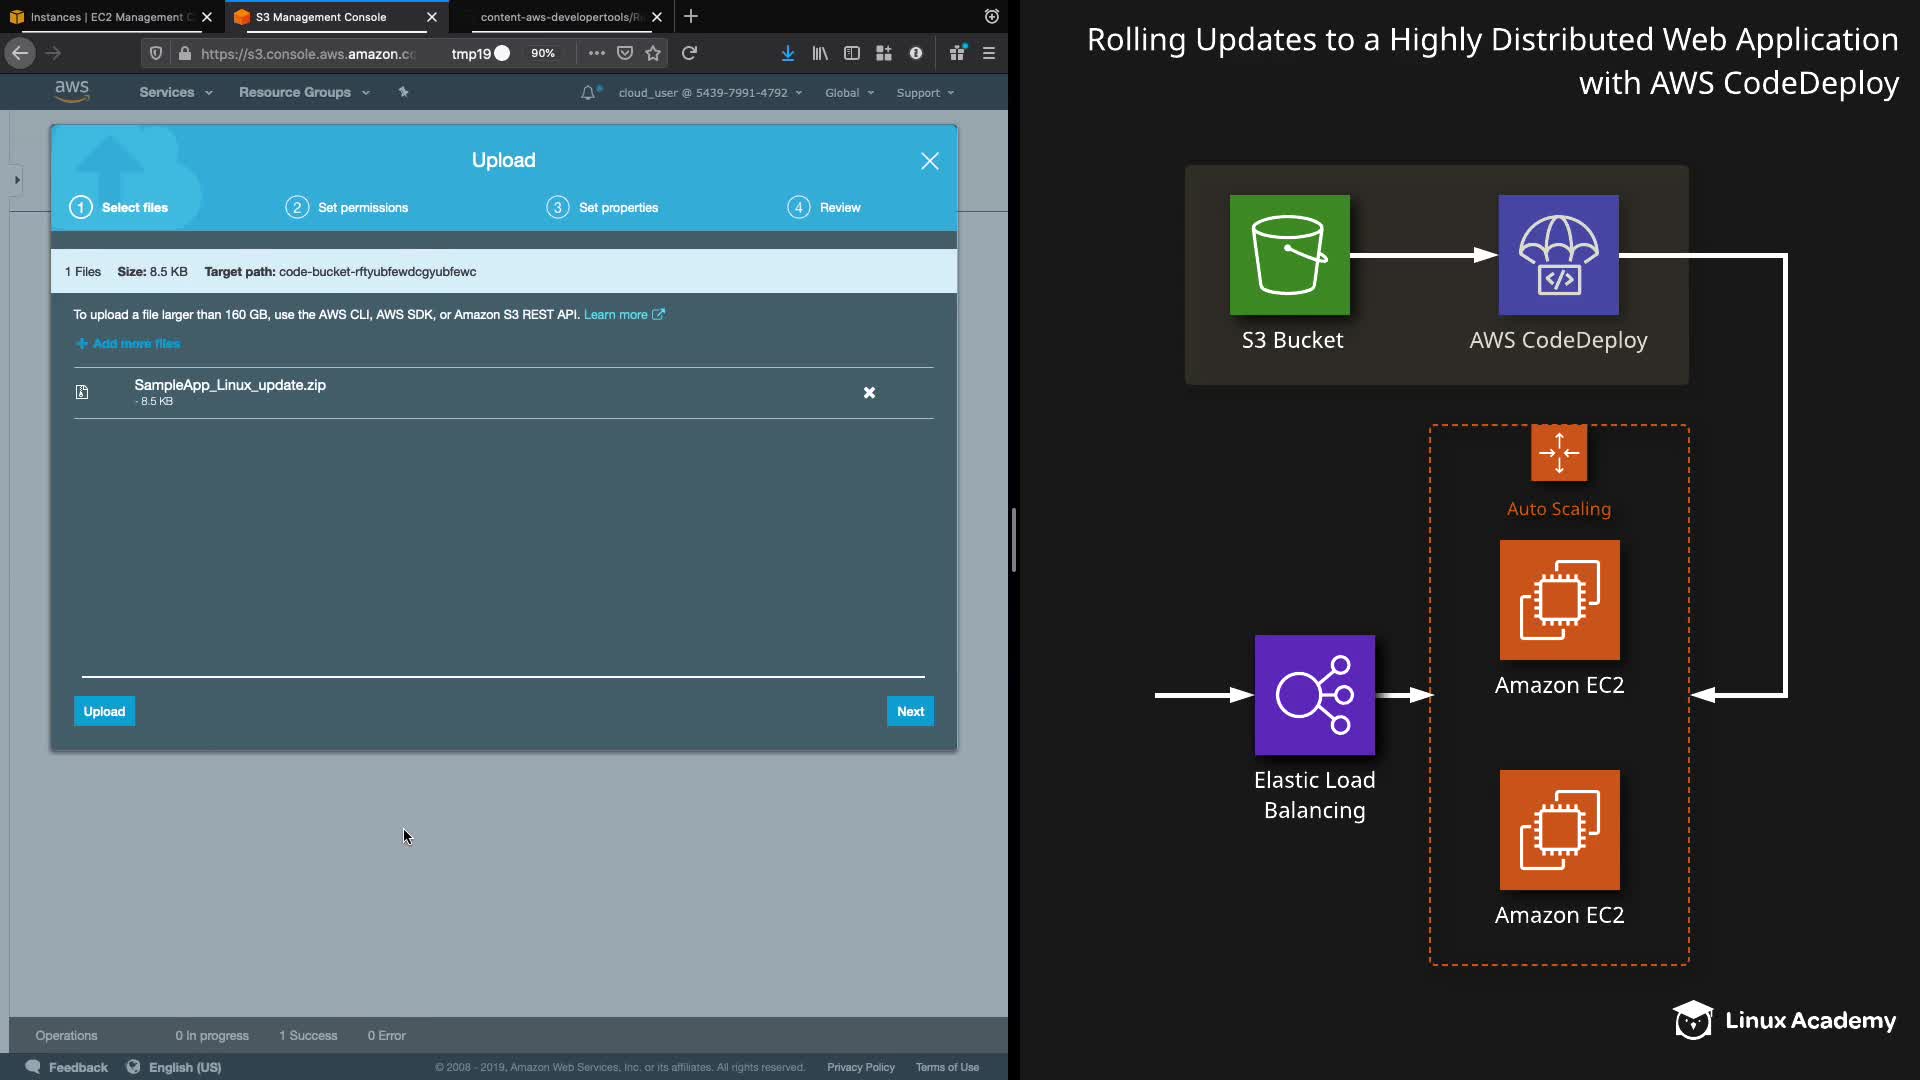Toggle the Firefox sidebar view
1920x1080 pixels.
(852, 53)
